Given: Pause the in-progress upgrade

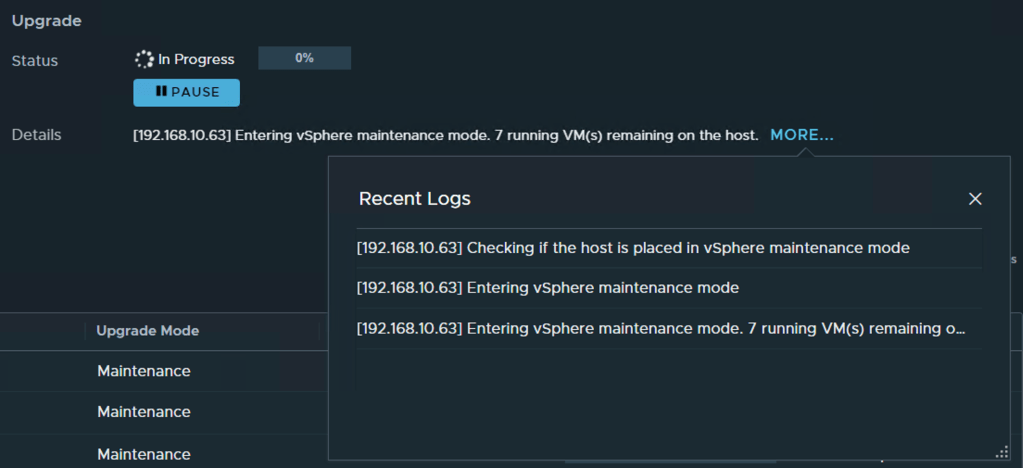Looking at the screenshot, I should coord(186,92).
